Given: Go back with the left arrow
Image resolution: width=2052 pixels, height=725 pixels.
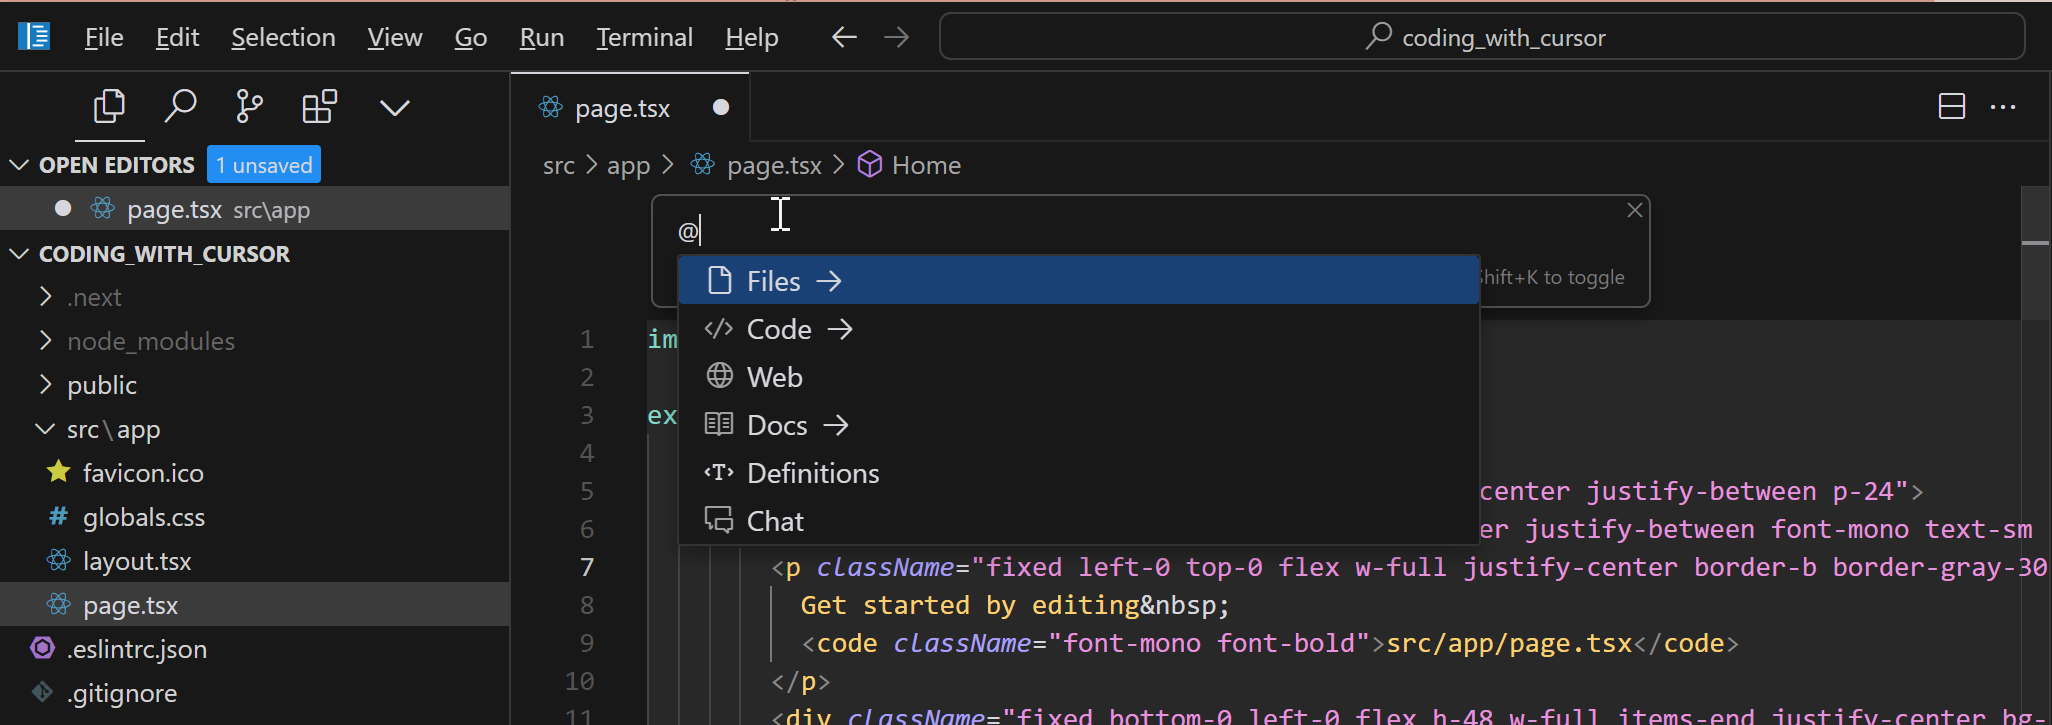Looking at the screenshot, I should pyautogui.click(x=844, y=37).
